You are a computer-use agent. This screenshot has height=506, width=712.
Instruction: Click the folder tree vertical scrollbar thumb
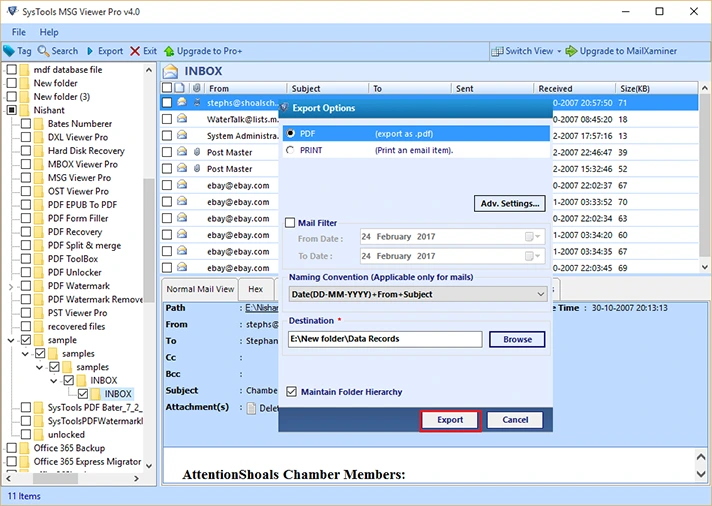(x=148, y=241)
